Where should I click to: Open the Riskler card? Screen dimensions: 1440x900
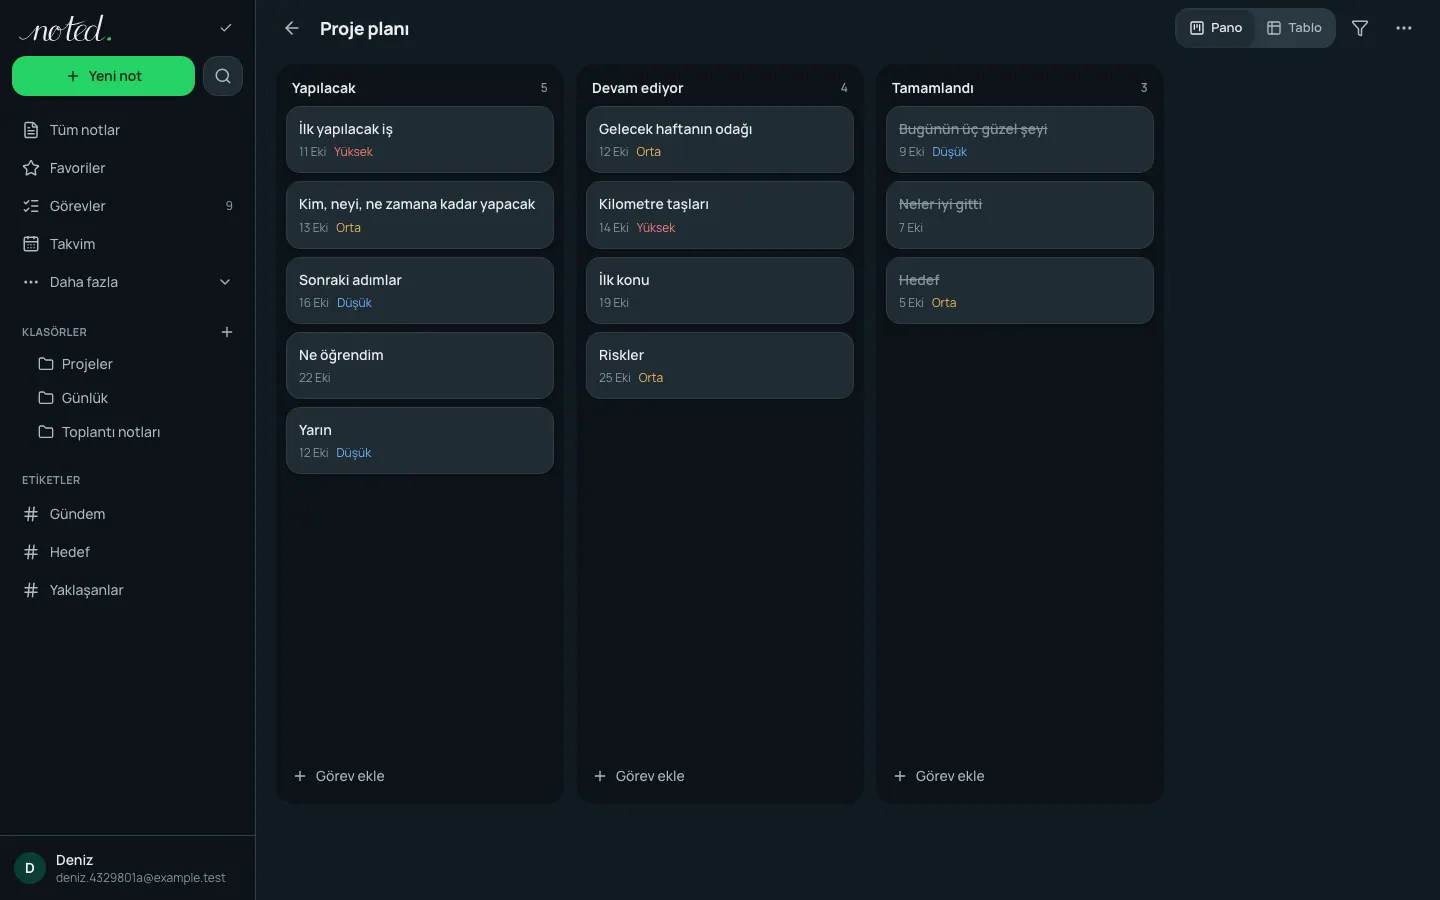(720, 365)
